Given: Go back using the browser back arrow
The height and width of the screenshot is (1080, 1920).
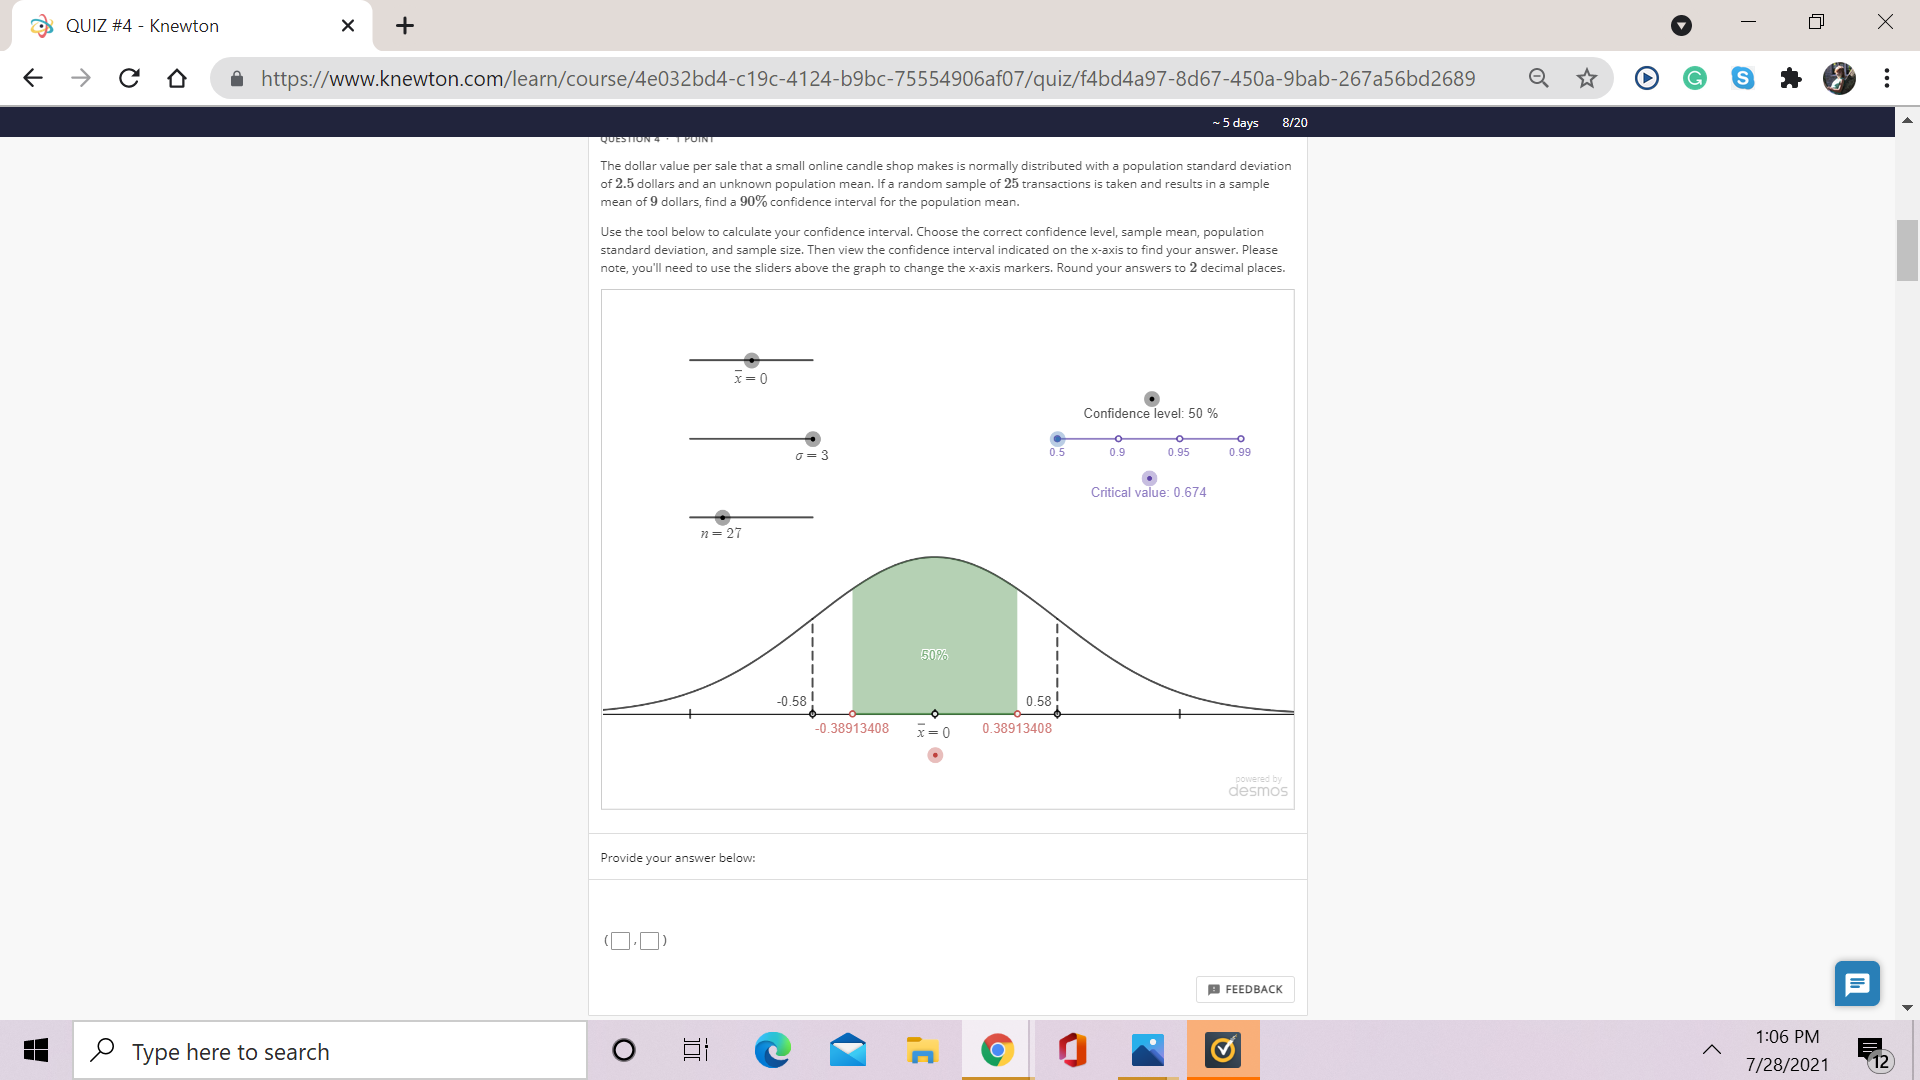Looking at the screenshot, I should click(33, 78).
